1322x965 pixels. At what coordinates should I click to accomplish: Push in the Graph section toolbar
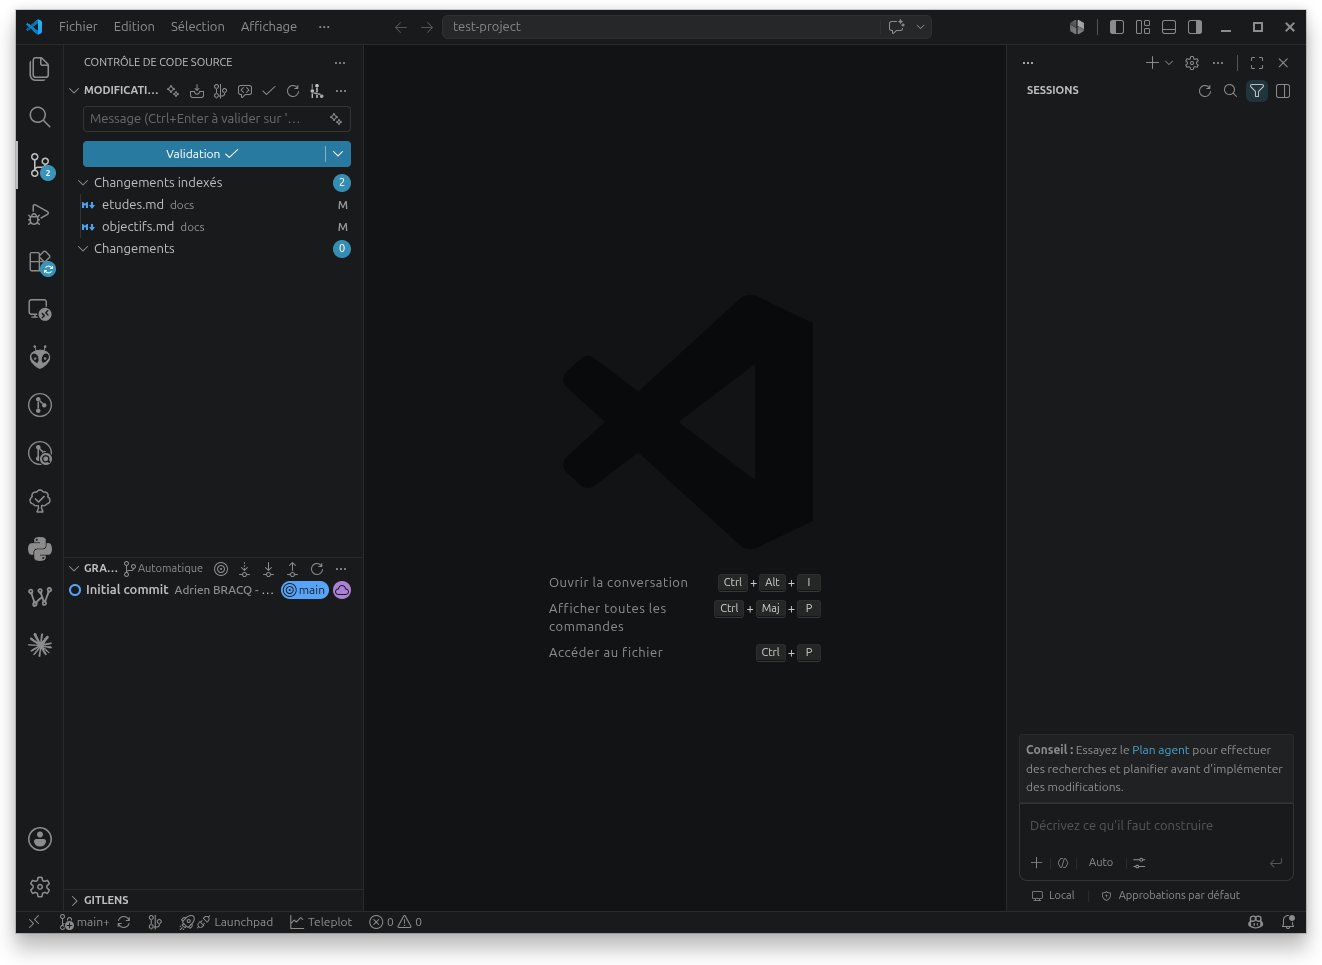click(292, 569)
